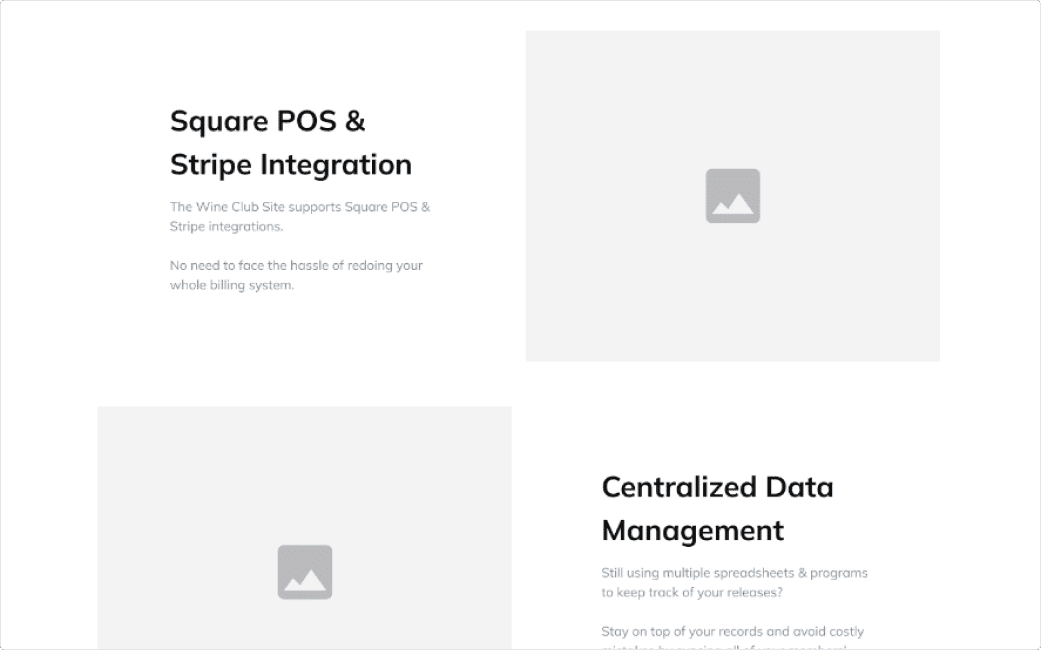Screen dimensions: 1041x650
Task: Click the "to keep track of your releases?" line
Action: (x=691, y=592)
